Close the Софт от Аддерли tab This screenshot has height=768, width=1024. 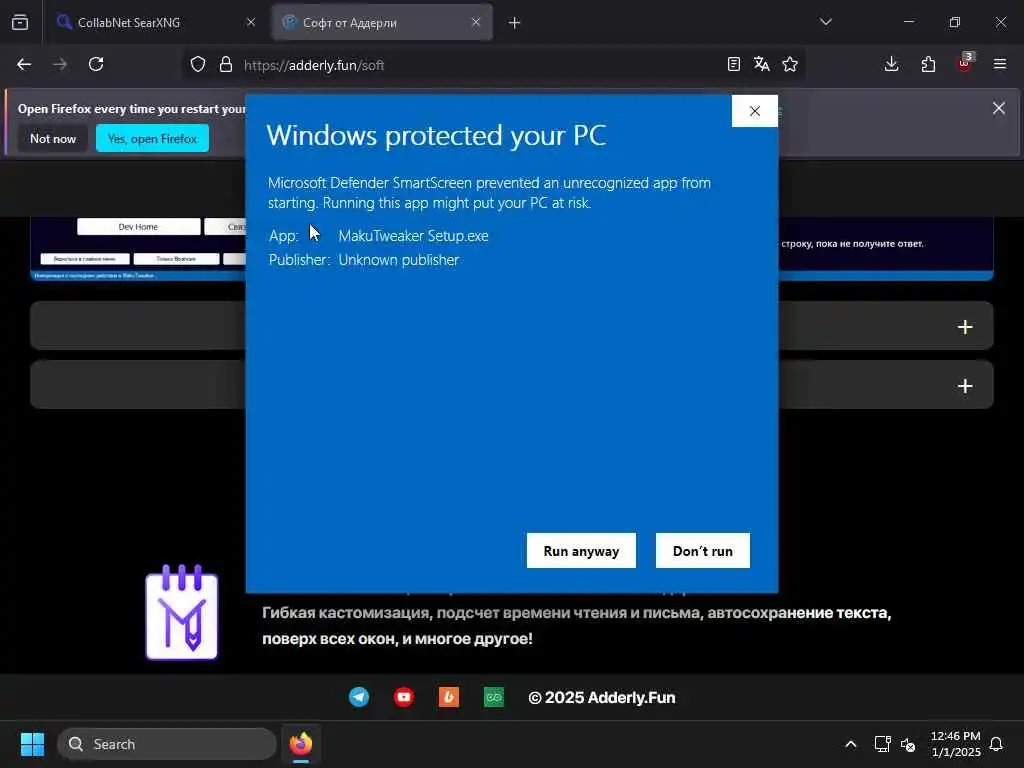click(x=476, y=22)
